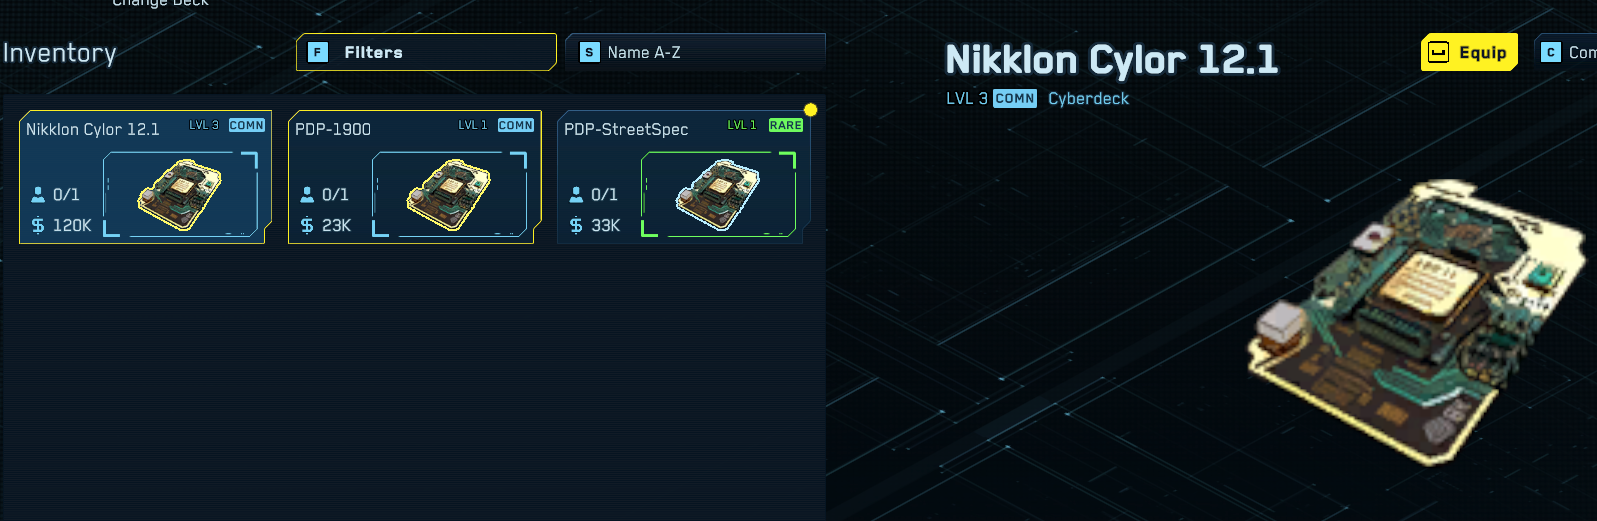
Task: Click the Nikklon Cylor 12.1 cyberdeck thumbnail
Action: [x=180, y=194]
